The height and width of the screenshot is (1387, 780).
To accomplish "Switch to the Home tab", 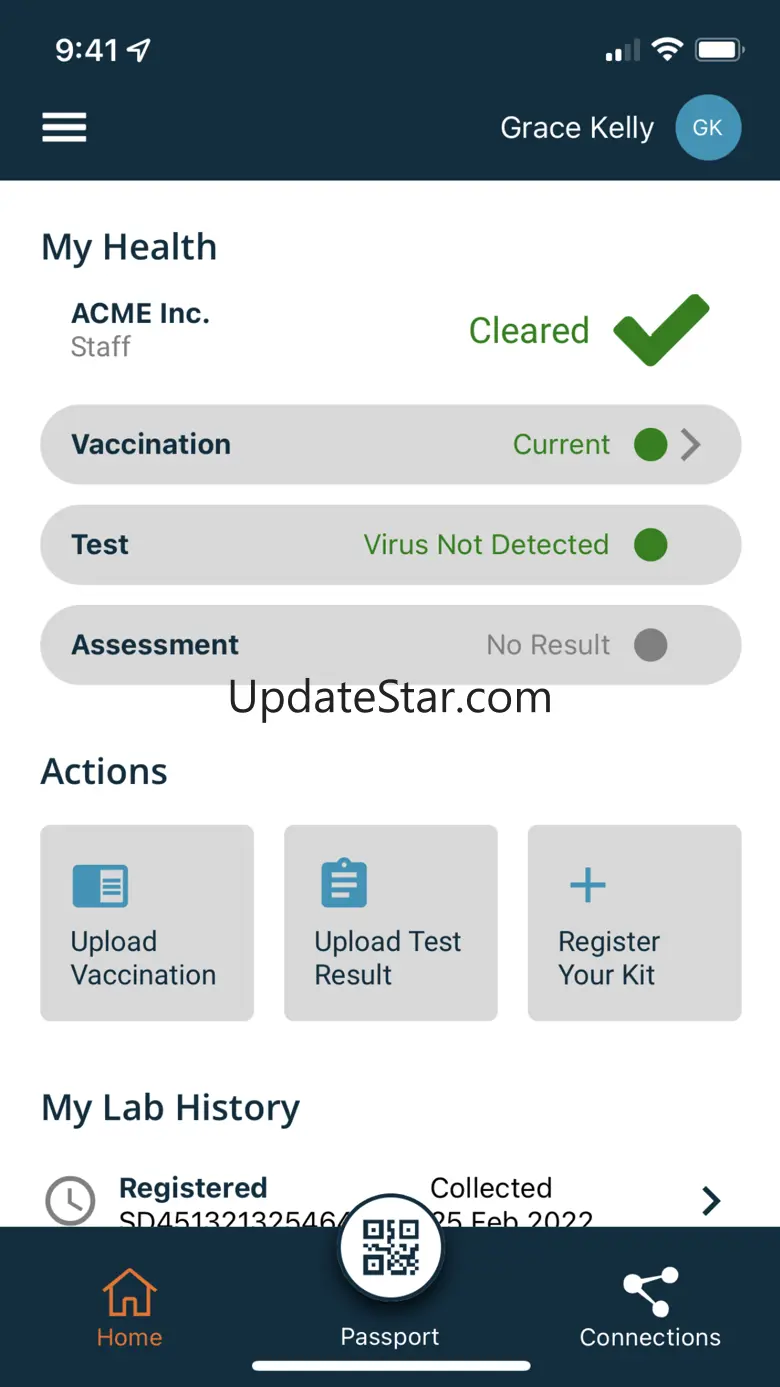I will pyautogui.click(x=130, y=1307).
